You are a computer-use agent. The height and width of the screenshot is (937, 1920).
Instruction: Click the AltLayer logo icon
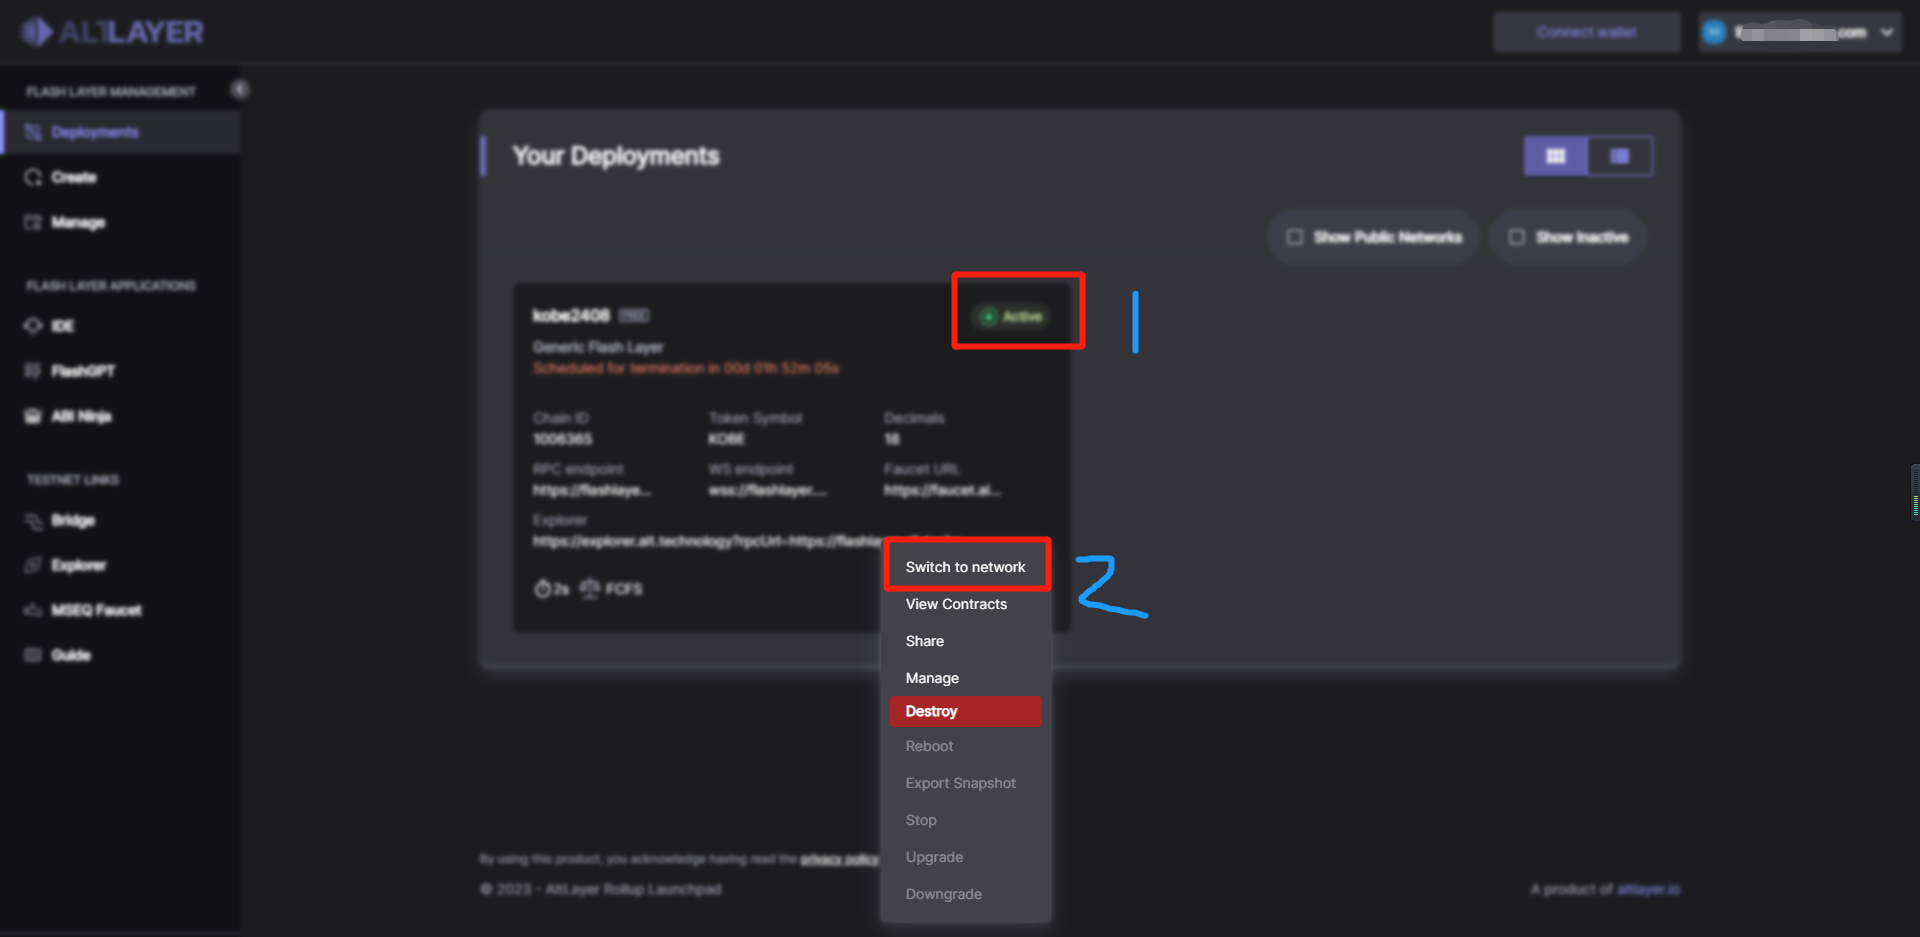[36, 32]
